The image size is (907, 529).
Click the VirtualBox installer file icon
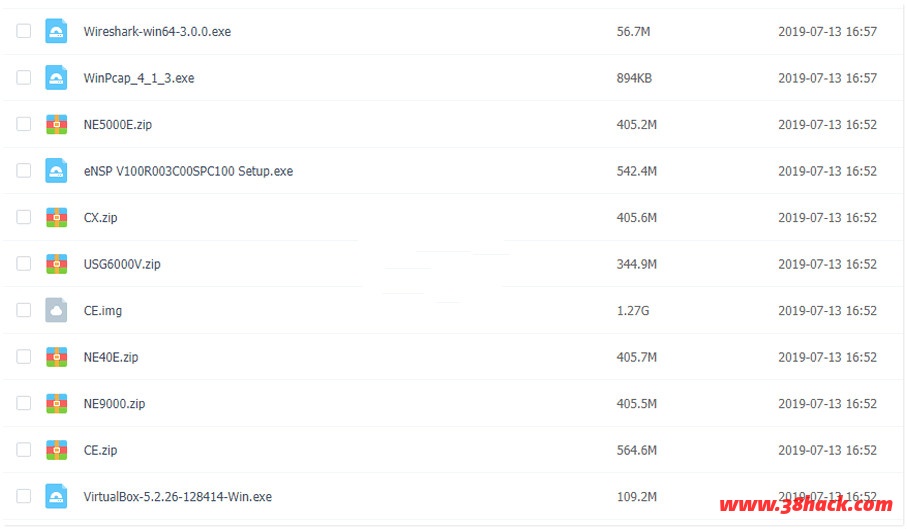pos(56,496)
